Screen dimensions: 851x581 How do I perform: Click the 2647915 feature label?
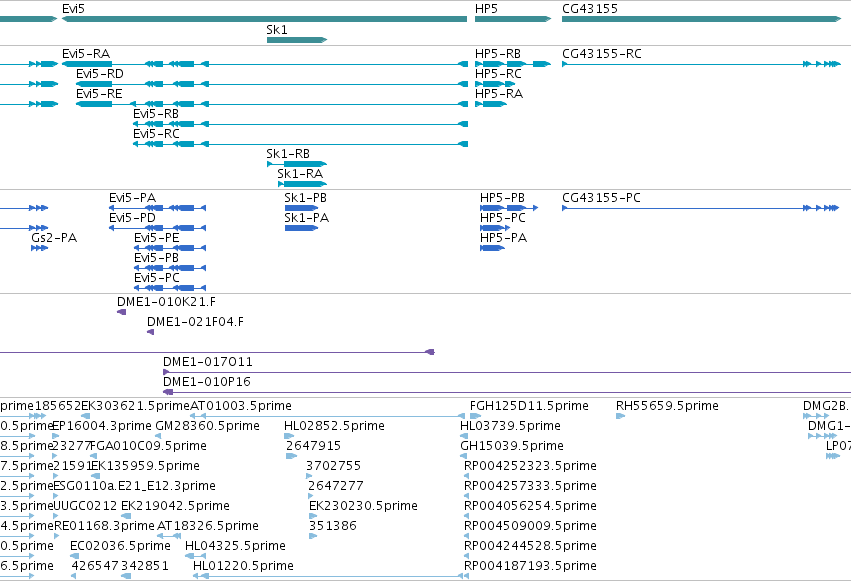tap(314, 446)
